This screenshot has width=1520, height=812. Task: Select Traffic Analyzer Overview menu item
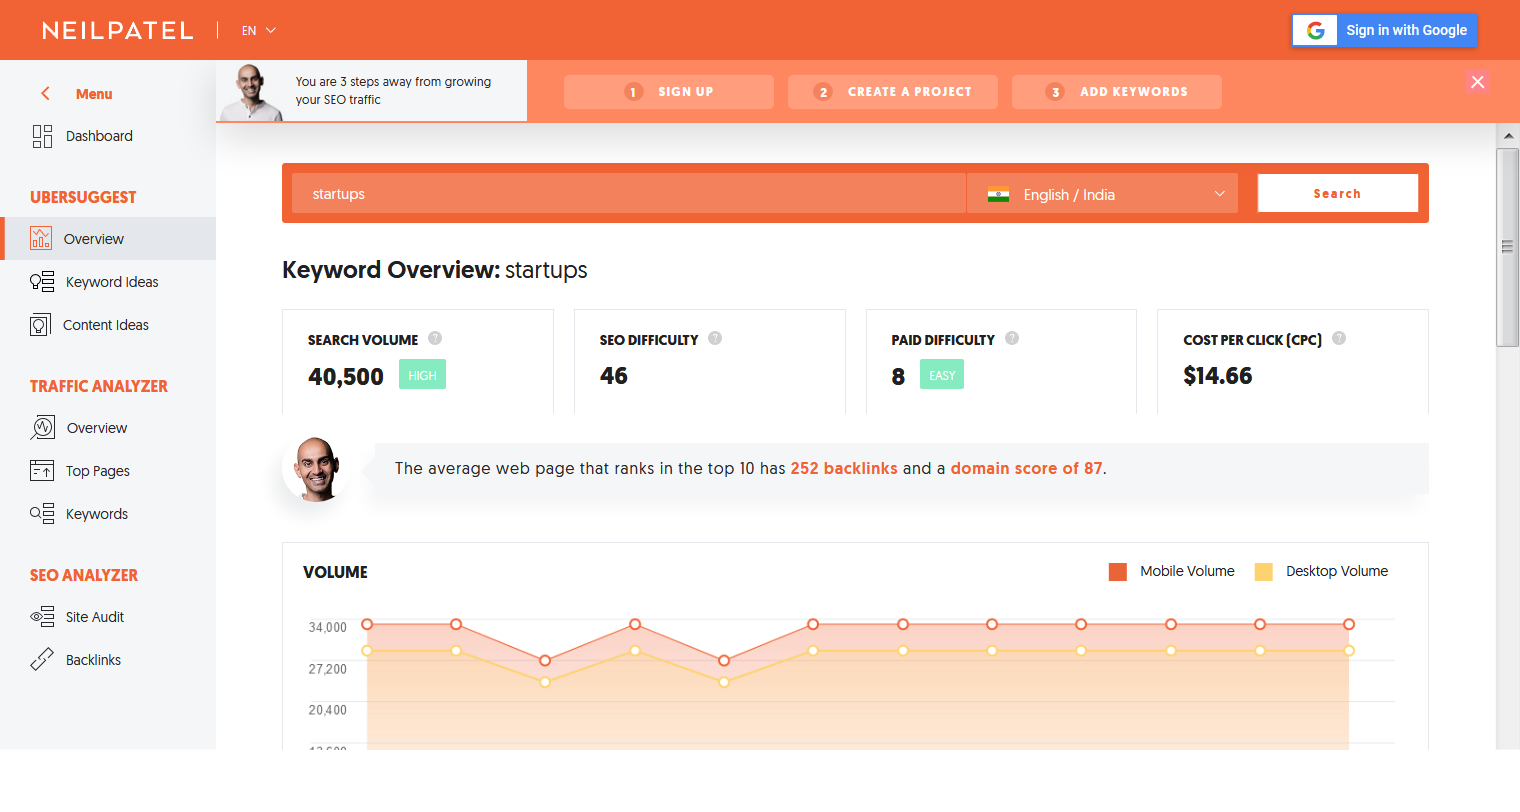[97, 428]
